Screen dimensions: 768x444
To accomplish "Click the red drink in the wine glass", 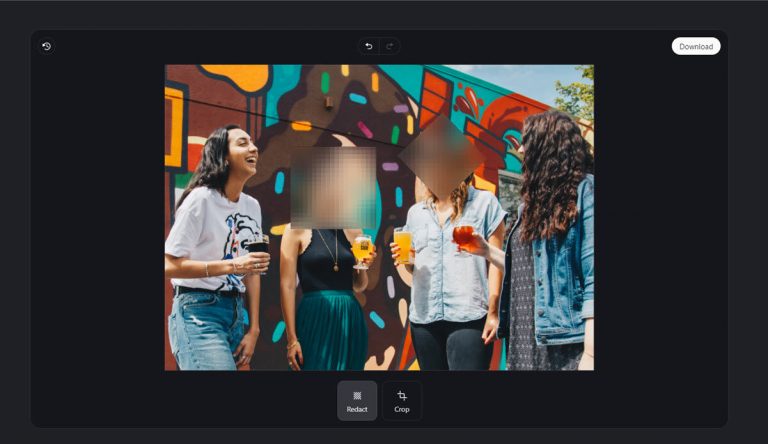I will tap(463, 236).
